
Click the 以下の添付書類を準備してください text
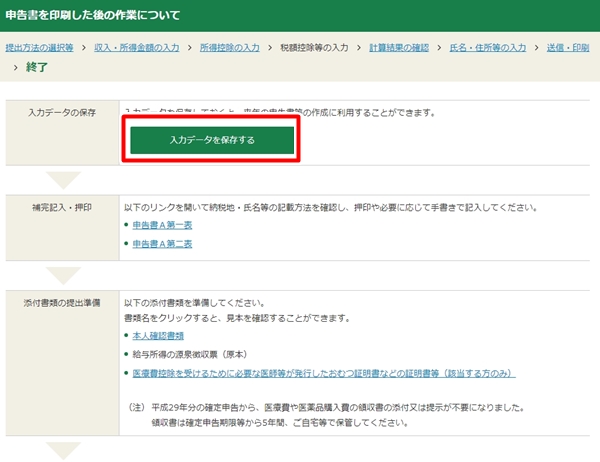[x=194, y=303]
